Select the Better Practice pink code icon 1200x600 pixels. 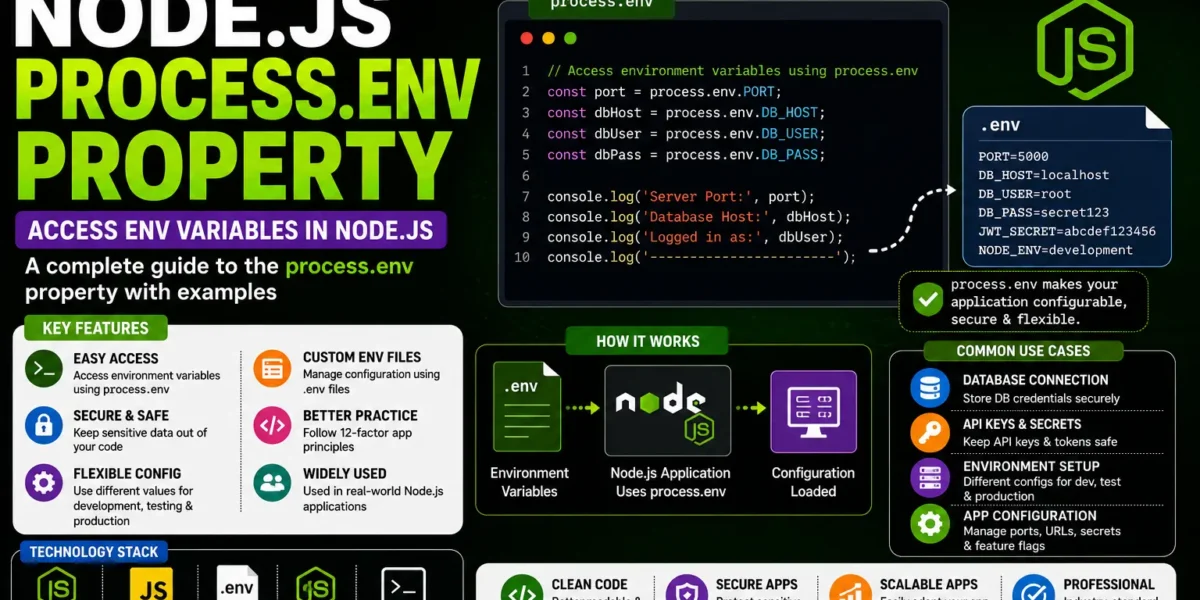coord(271,425)
